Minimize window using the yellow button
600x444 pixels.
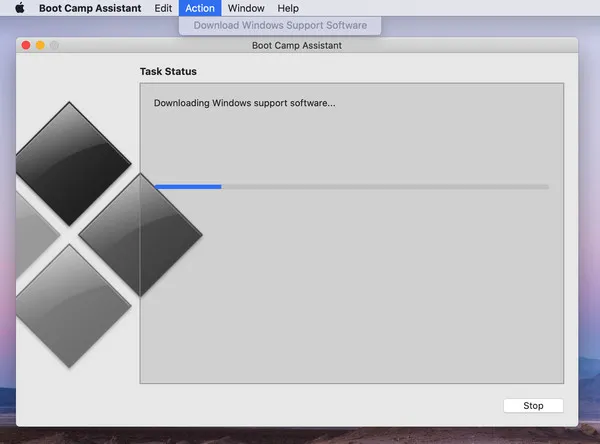(x=41, y=45)
